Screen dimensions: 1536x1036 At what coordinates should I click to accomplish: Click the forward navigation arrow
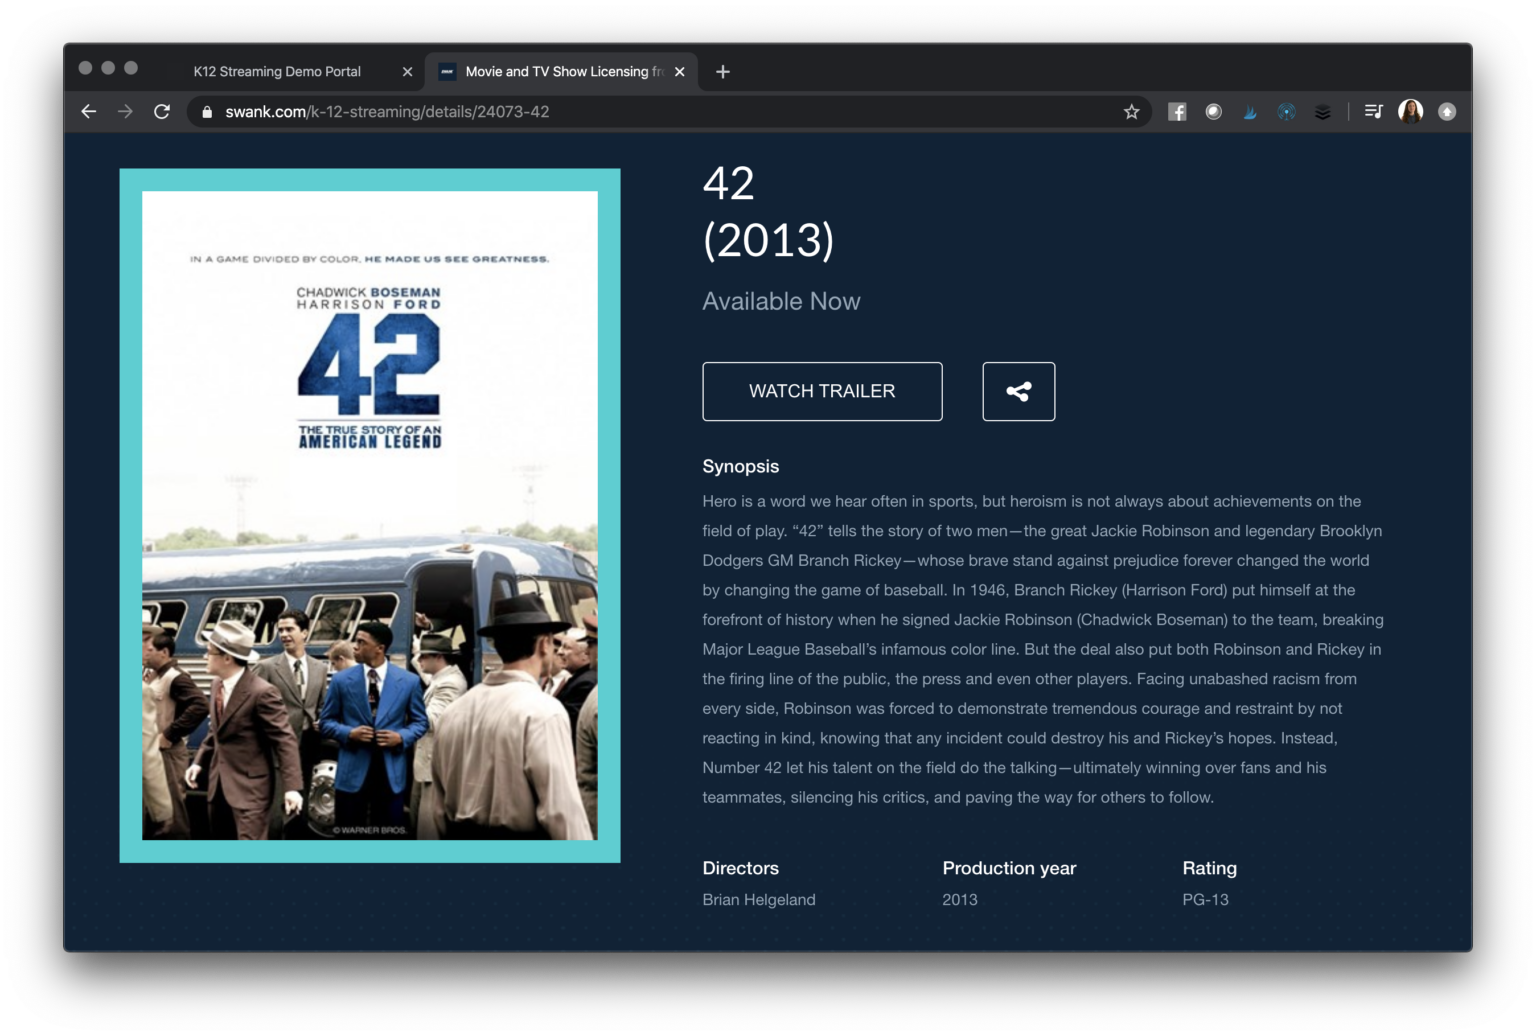(125, 111)
